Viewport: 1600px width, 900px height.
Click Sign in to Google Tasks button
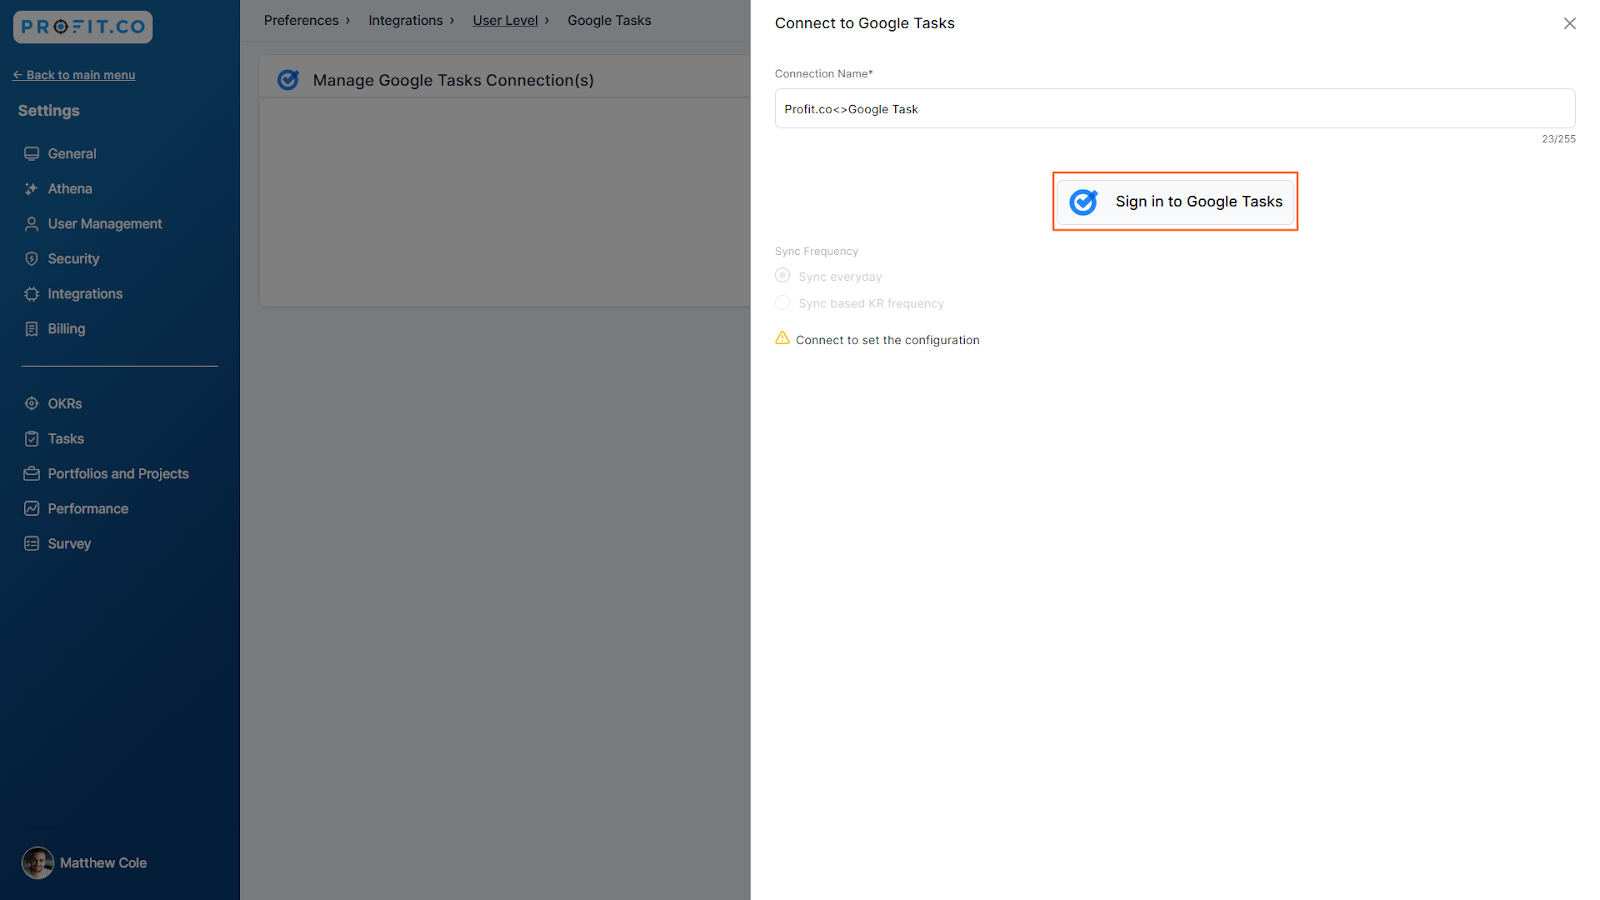(1175, 201)
